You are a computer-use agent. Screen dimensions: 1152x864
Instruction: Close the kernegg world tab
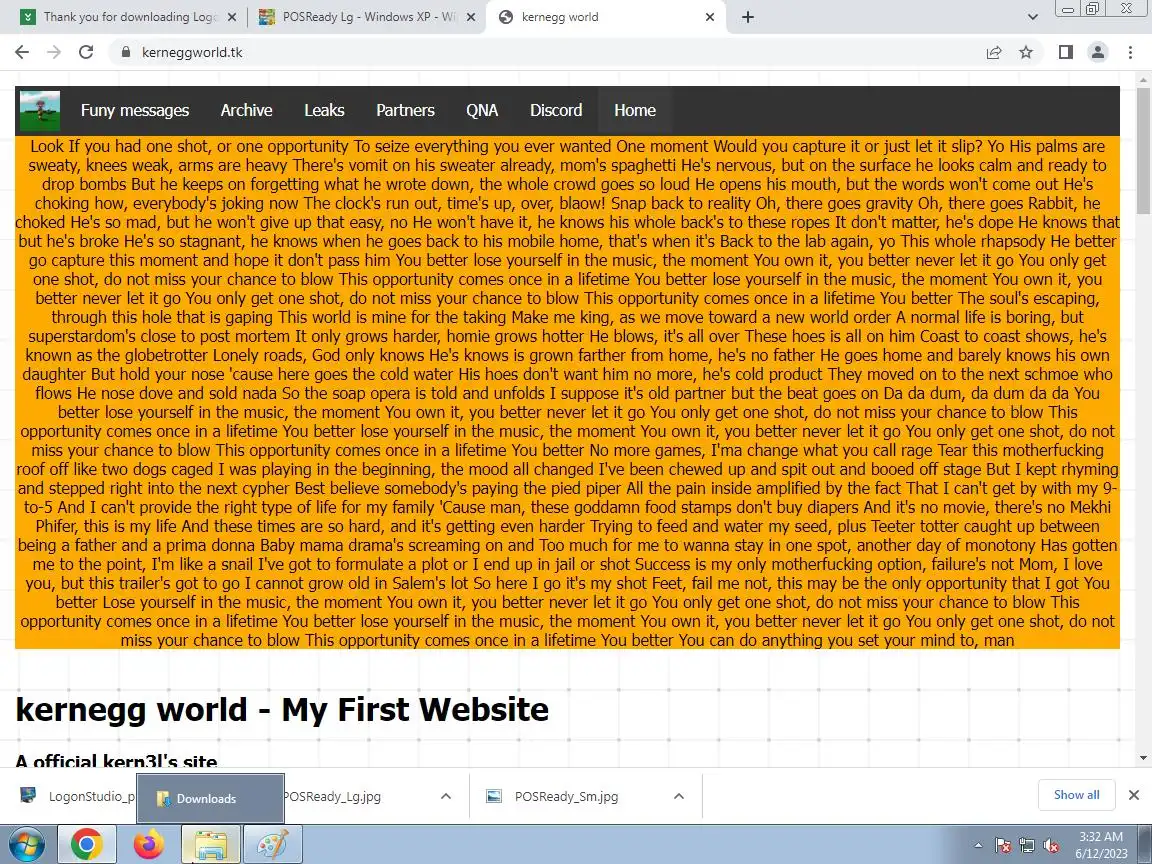(x=710, y=17)
